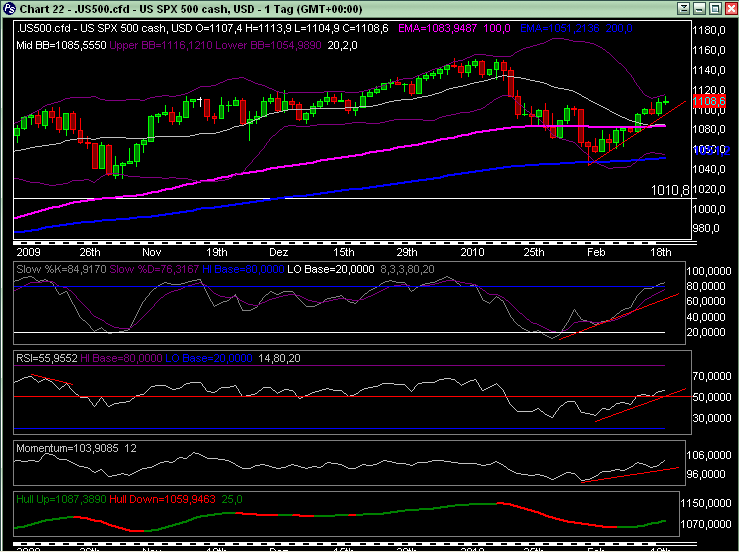The height and width of the screenshot is (552, 739).
Task: Click the 980,0 price axis value
Action: click(706, 229)
